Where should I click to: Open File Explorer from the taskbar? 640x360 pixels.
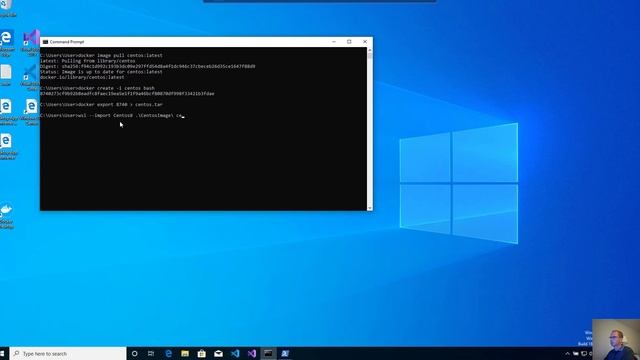[185, 353]
